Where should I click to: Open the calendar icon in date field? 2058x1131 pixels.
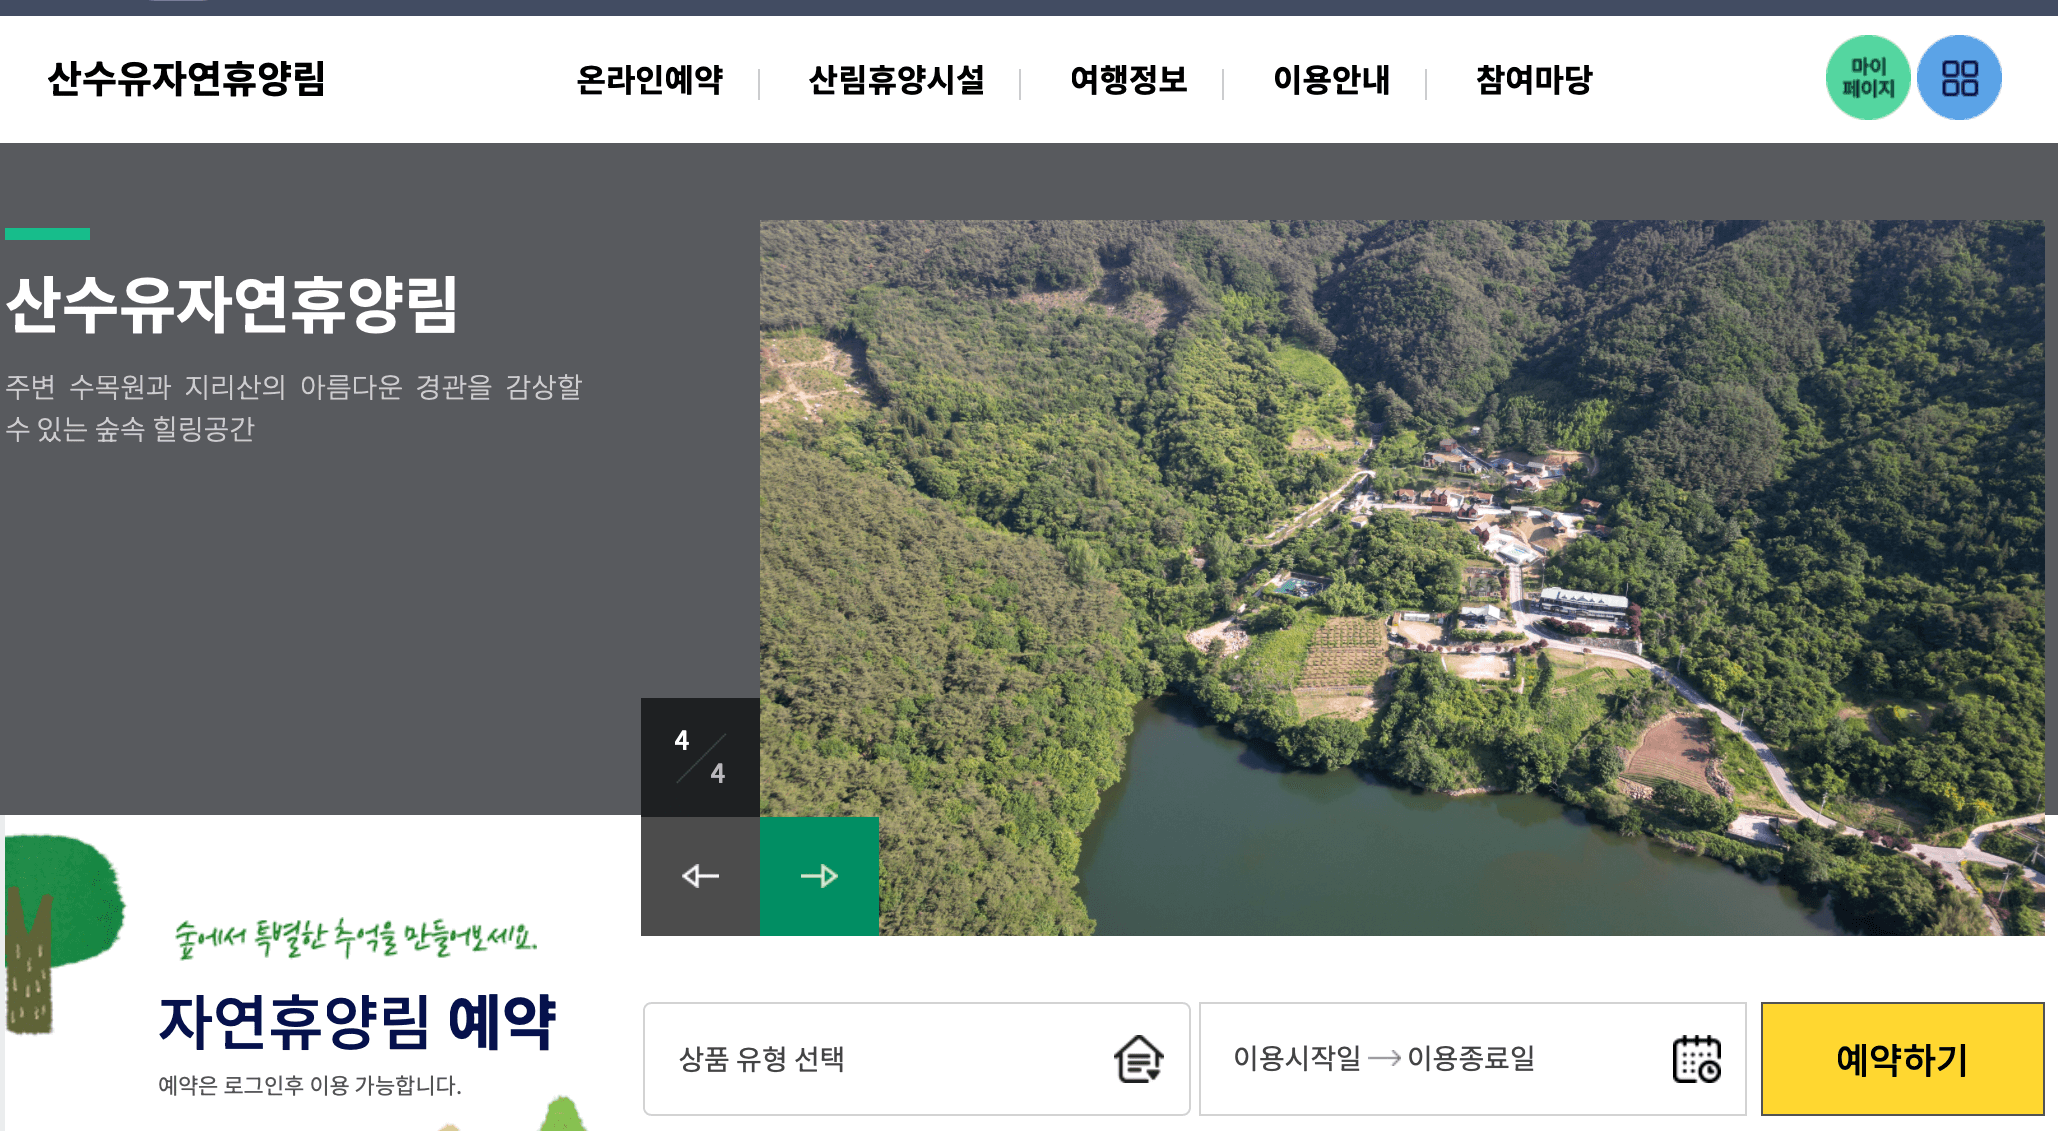click(x=1696, y=1059)
